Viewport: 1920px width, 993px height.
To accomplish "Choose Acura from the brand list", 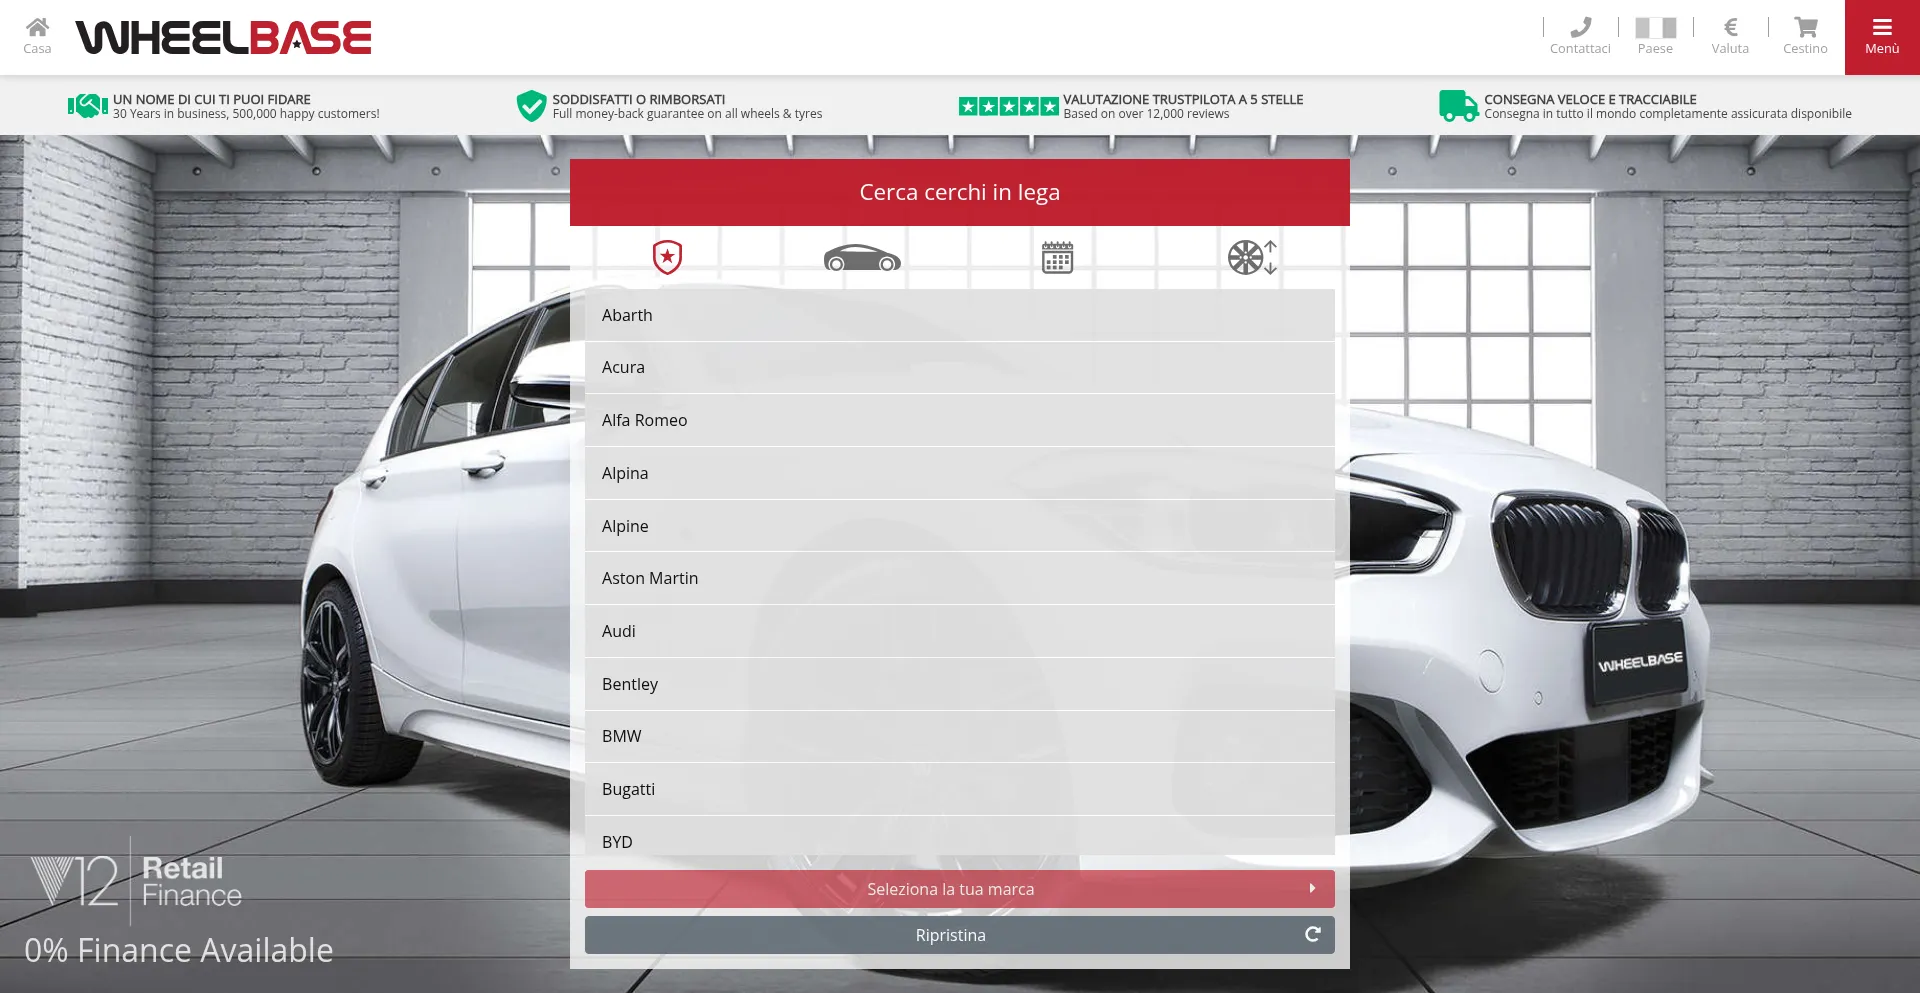I will pyautogui.click(x=960, y=368).
